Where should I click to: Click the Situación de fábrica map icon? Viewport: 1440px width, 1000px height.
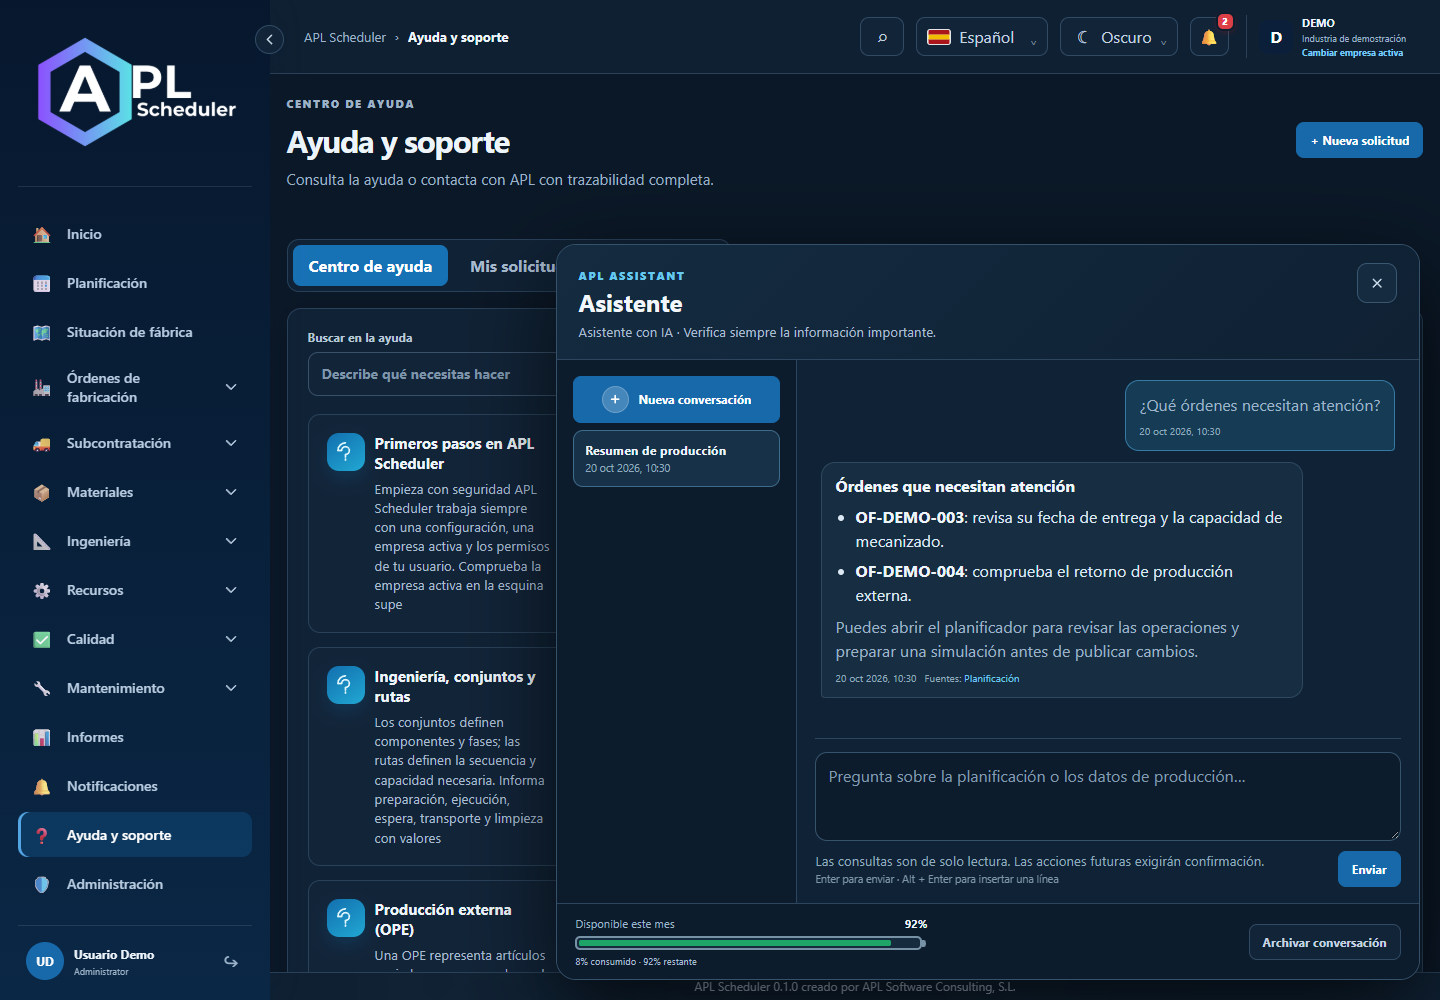(42, 332)
